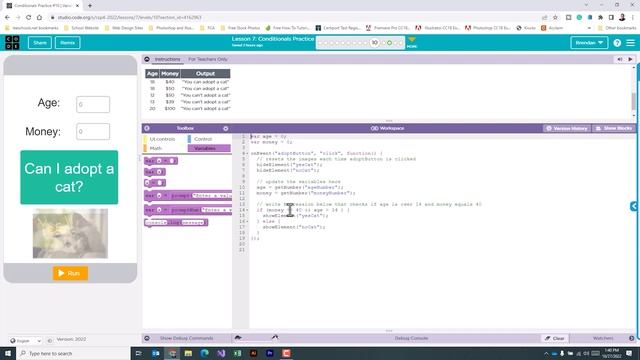Click the Money input field

click(93, 131)
